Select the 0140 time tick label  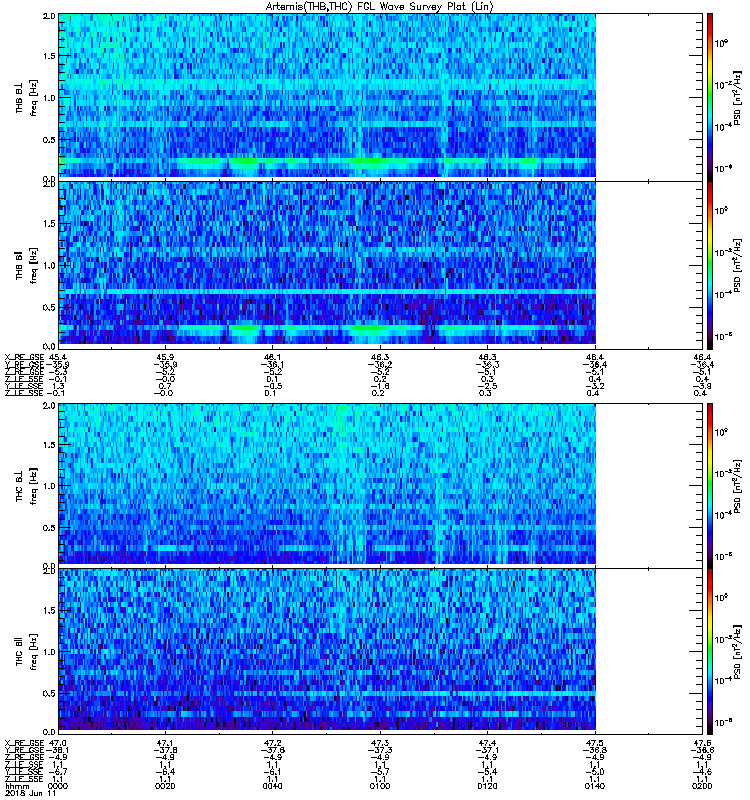click(x=595, y=786)
